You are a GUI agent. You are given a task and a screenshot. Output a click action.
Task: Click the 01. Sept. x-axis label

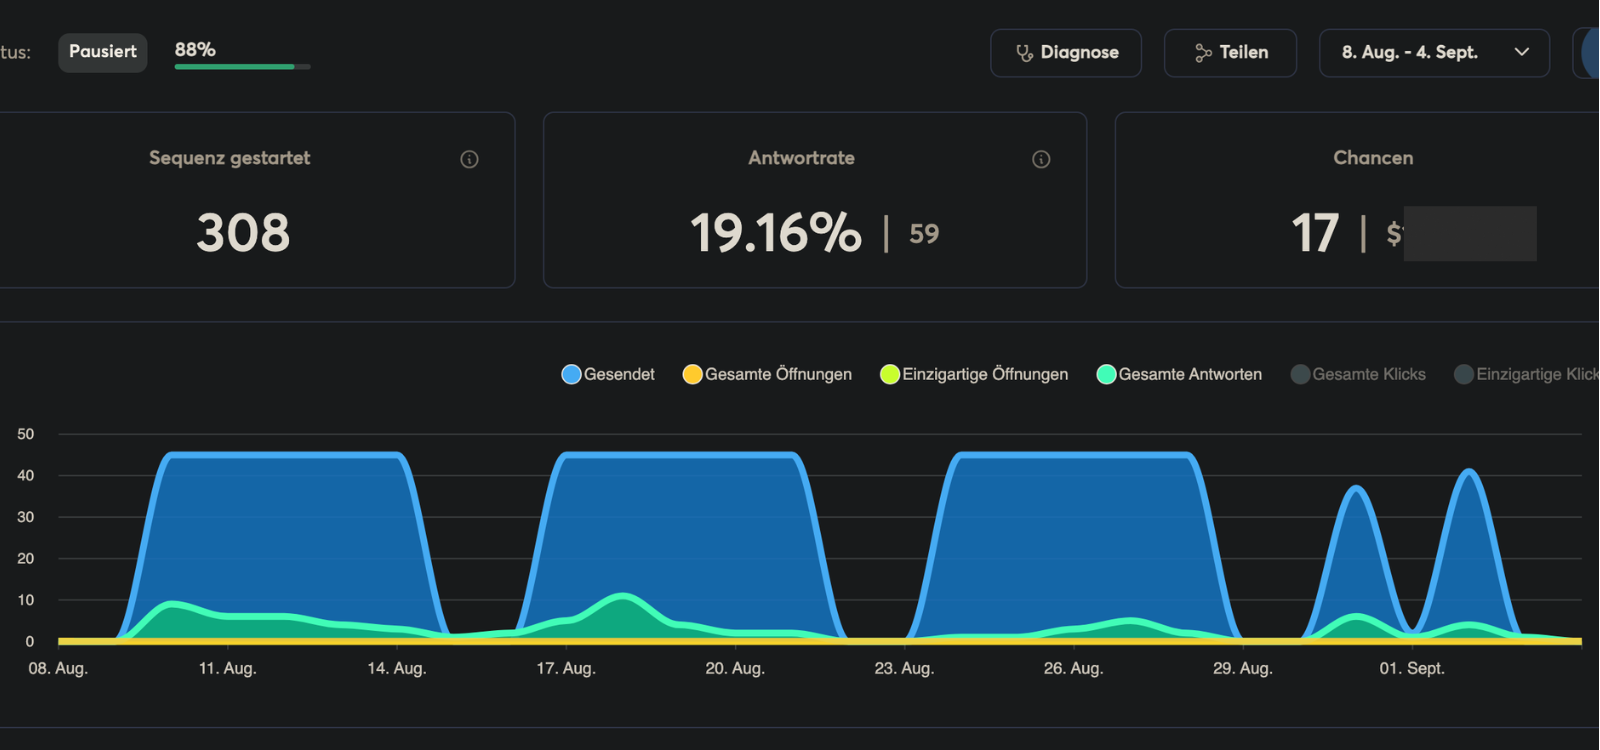(1412, 668)
